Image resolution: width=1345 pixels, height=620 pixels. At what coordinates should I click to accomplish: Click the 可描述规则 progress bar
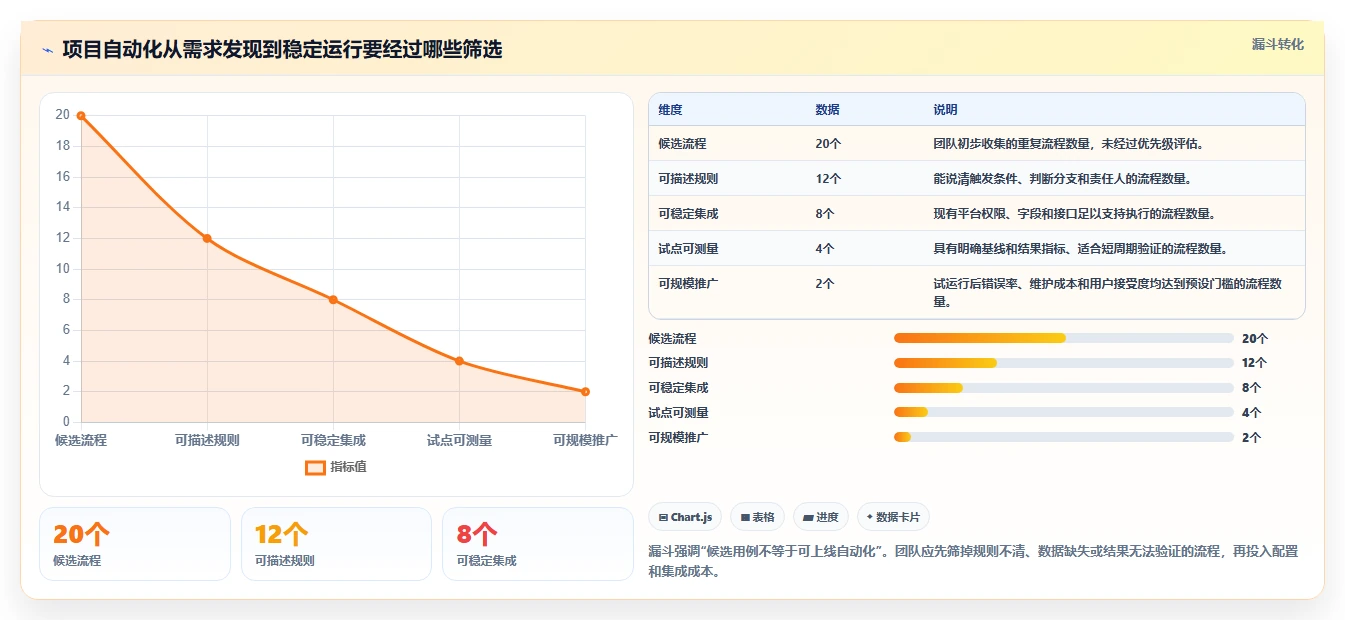tap(1063, 363)
